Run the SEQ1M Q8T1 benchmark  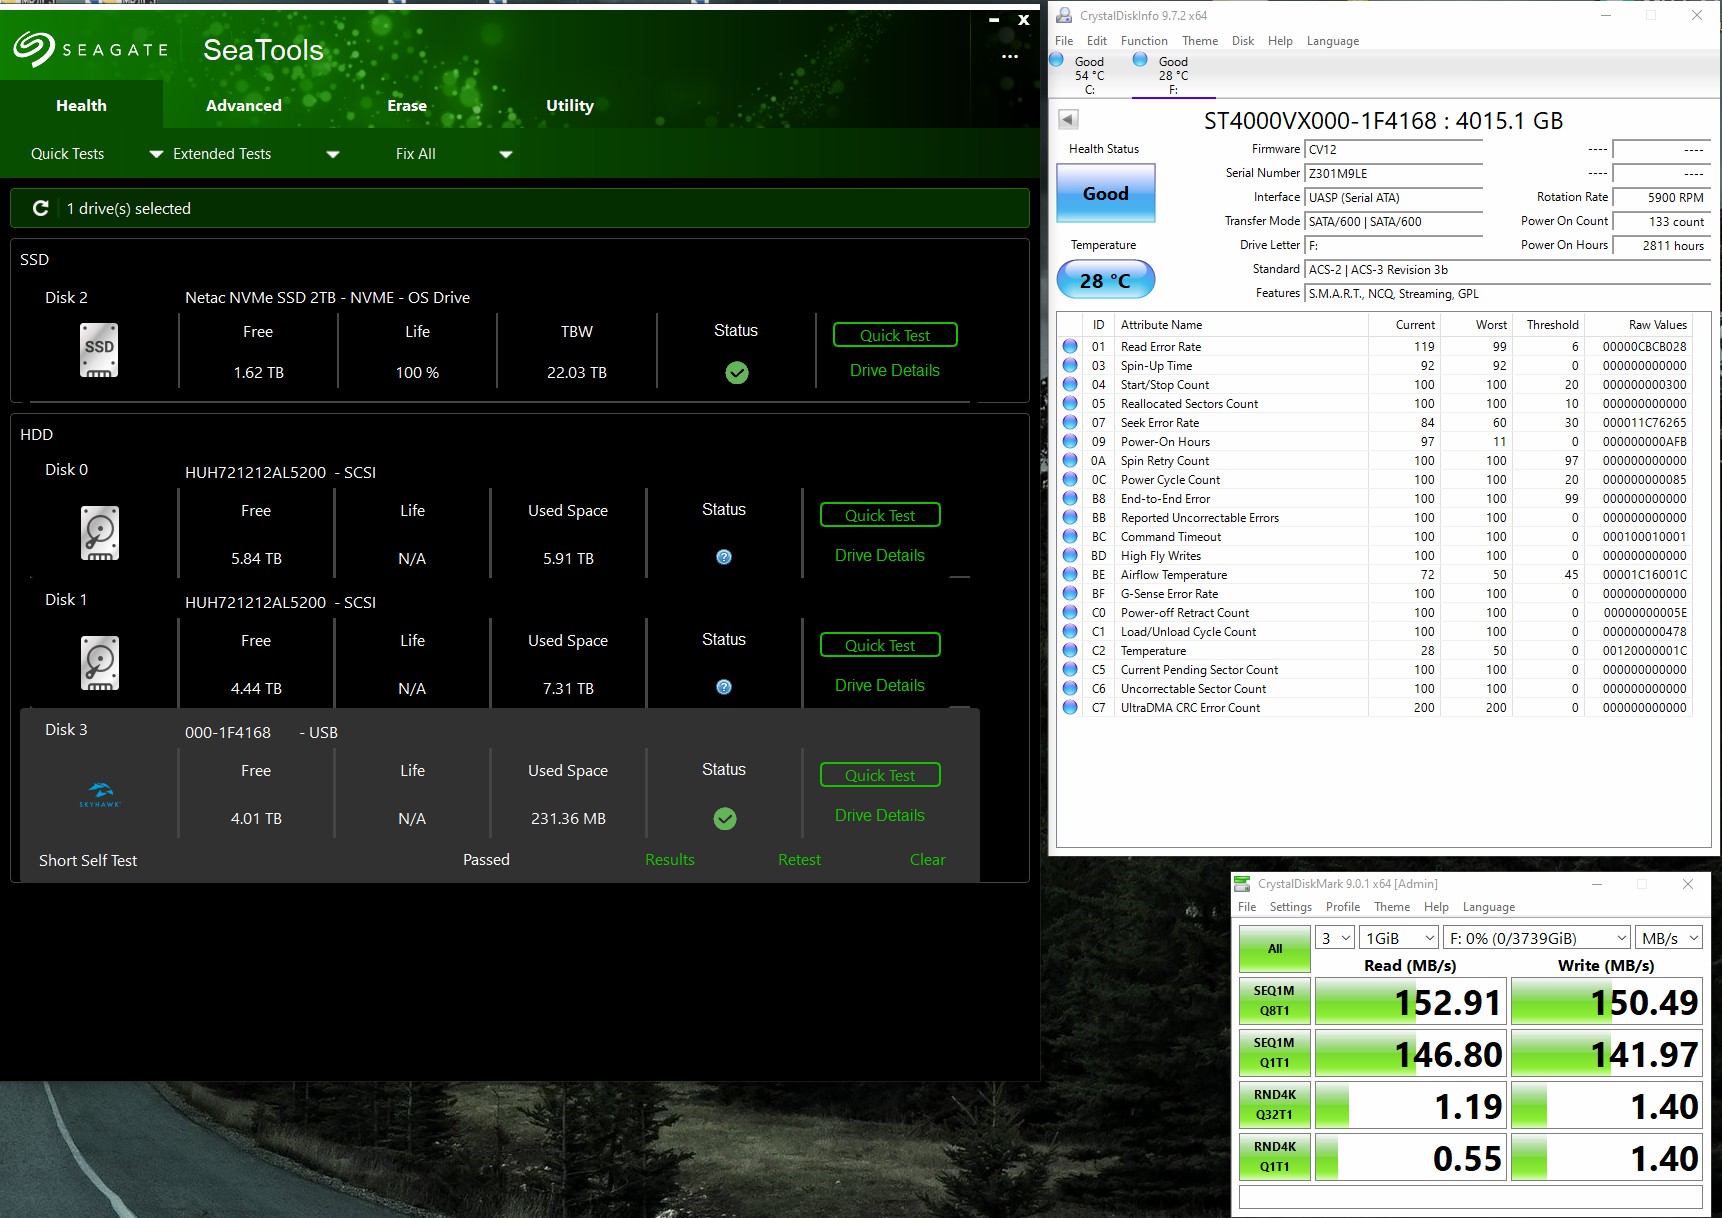(x=1275, y=1001)
